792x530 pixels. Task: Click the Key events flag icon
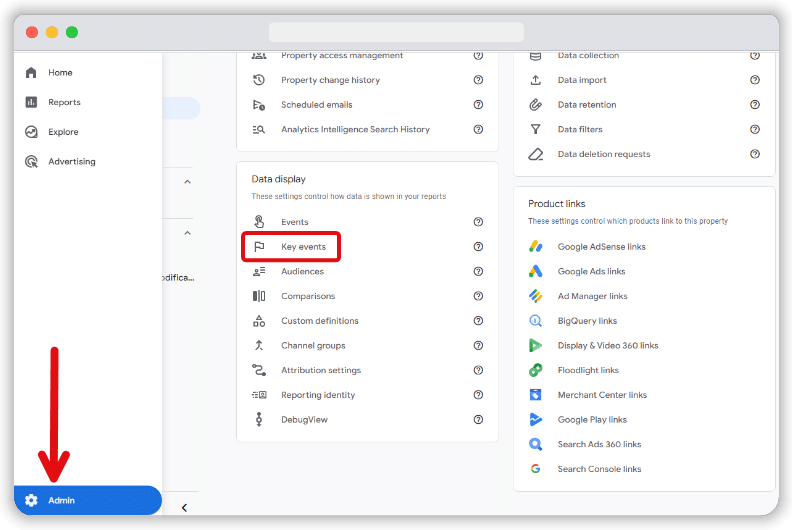(x=259, y=247)
